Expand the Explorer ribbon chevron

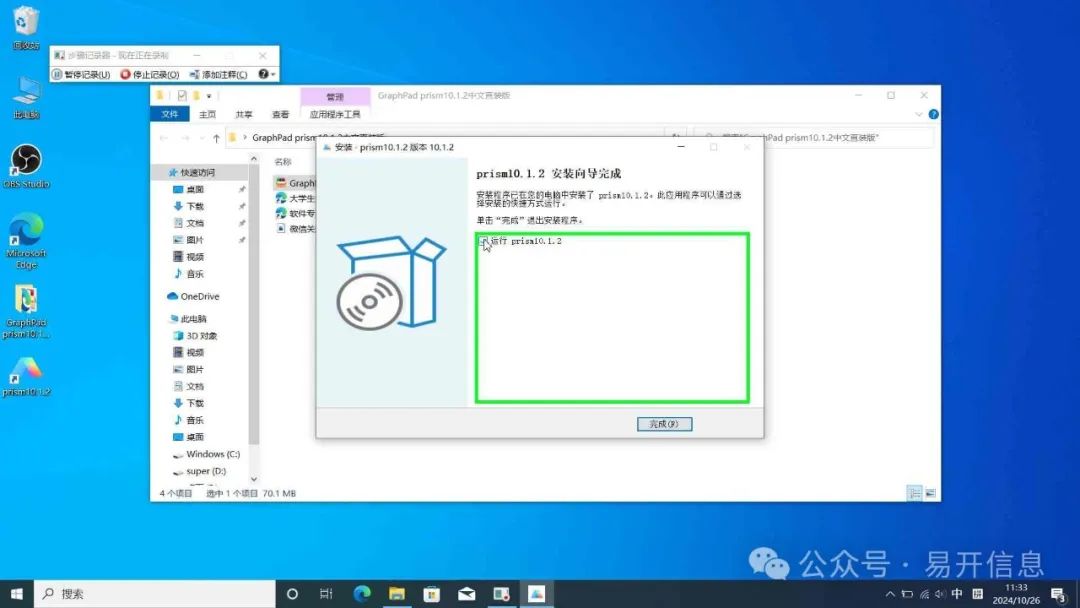[919, 114]
